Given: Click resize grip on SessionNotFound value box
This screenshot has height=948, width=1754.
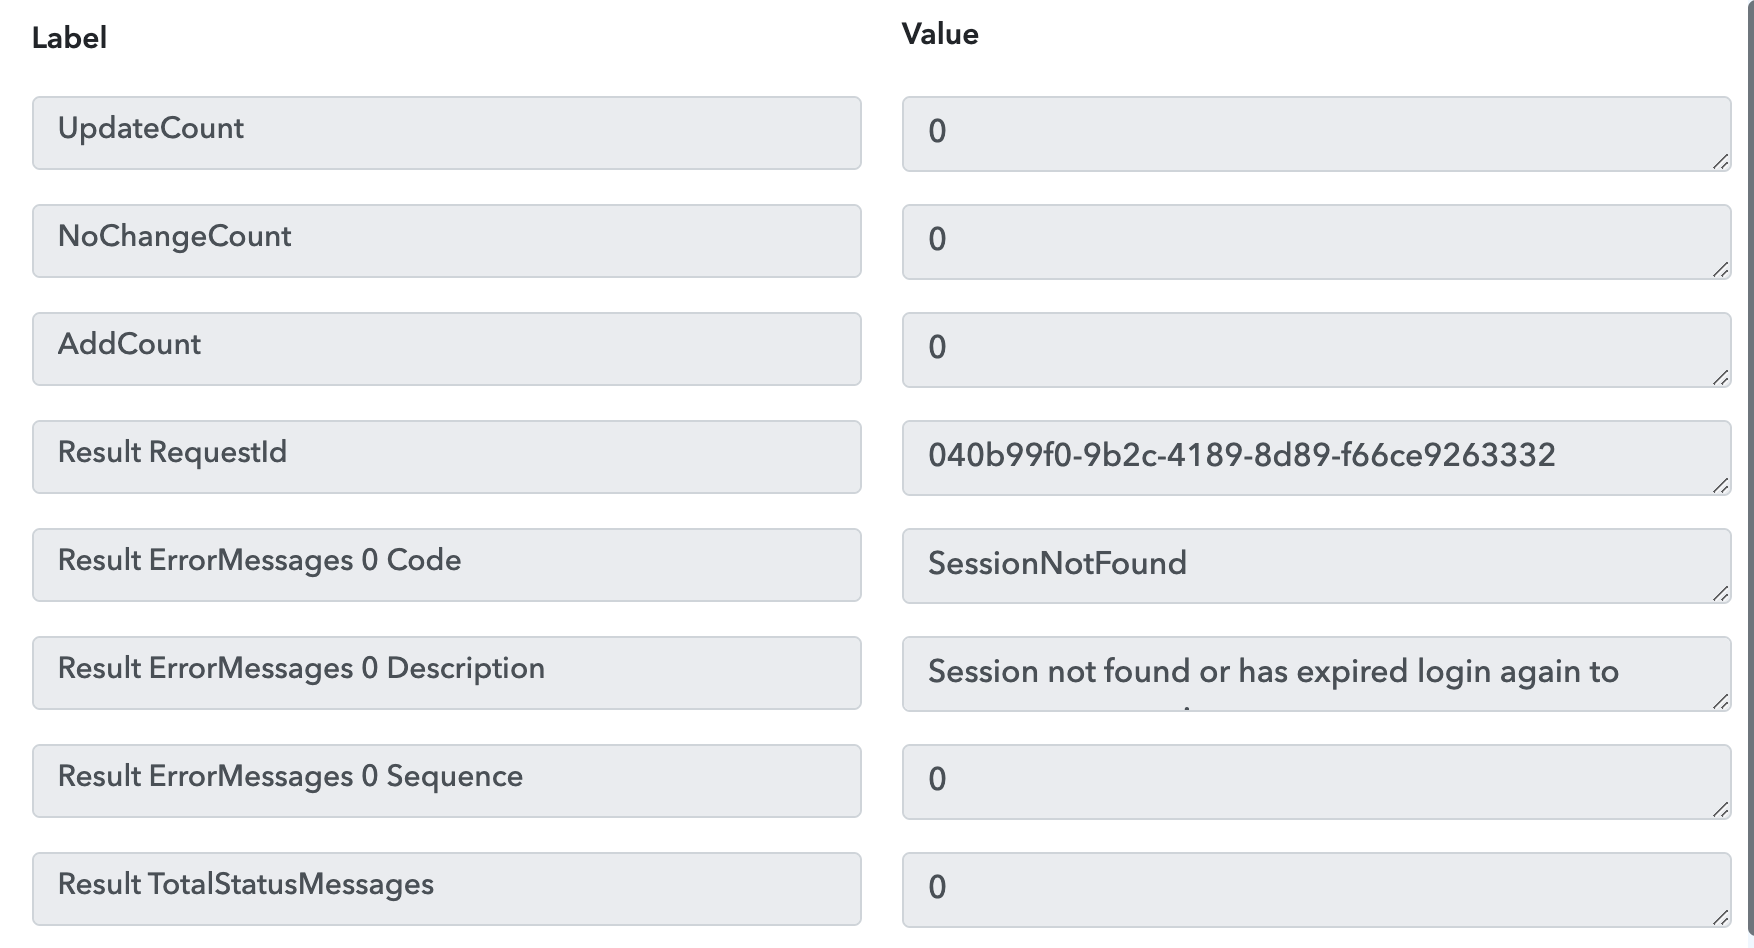Looking at the screenshot, I should pyautogui.click(x=1721, y=594).
